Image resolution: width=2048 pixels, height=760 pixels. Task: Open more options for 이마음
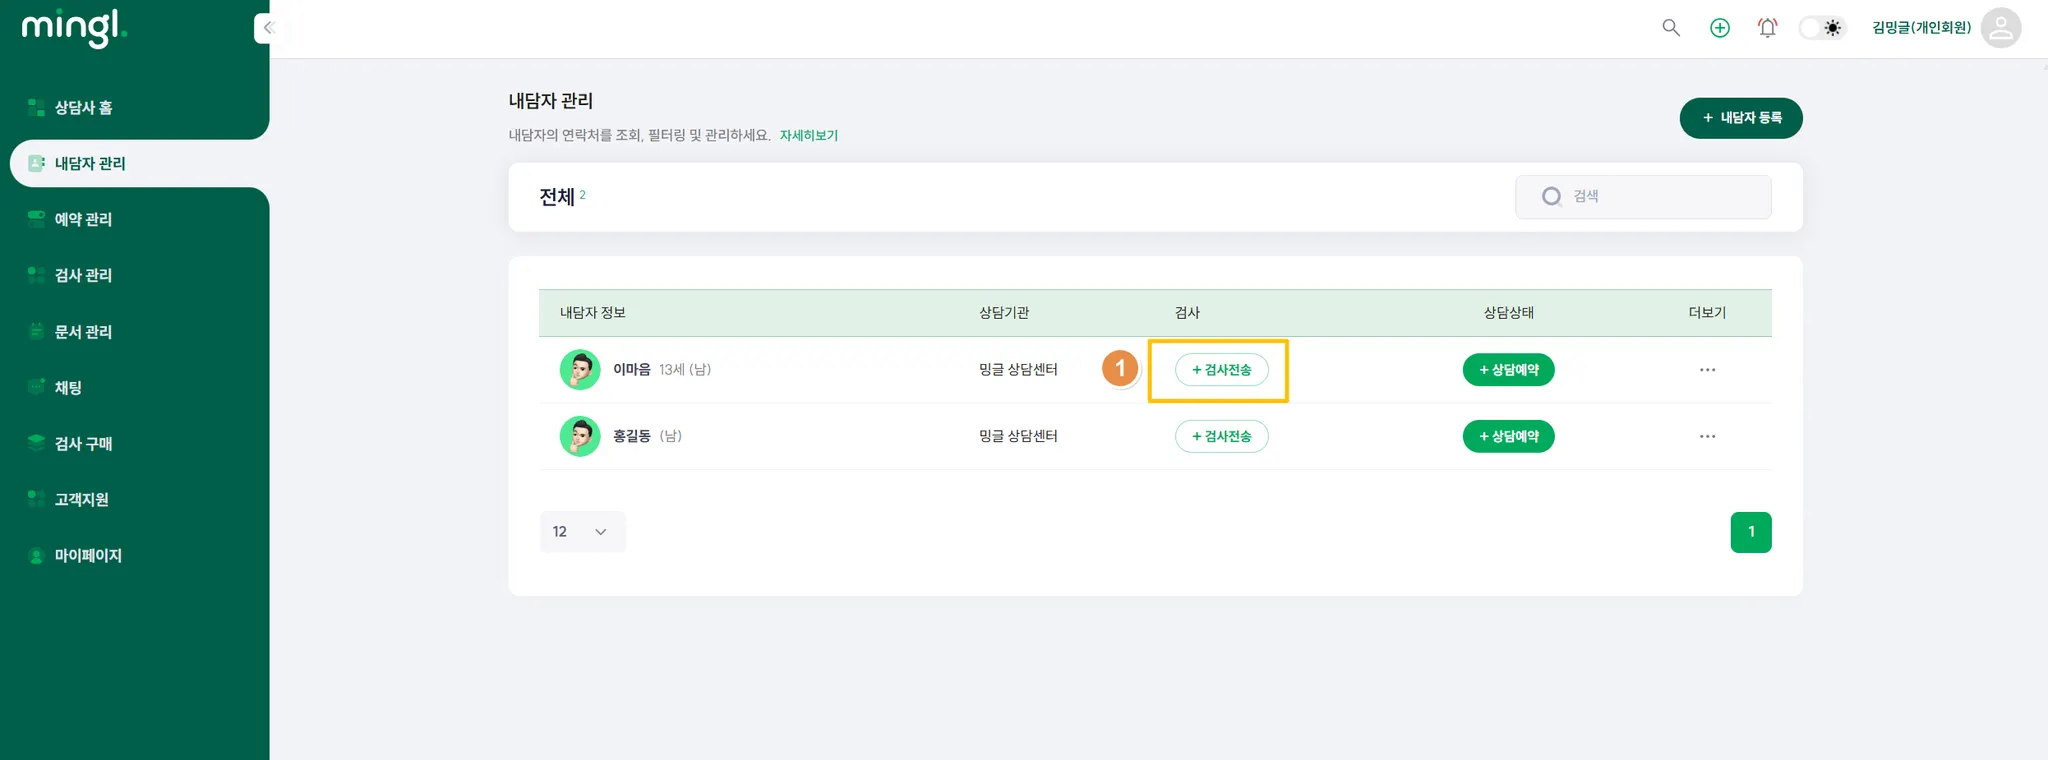(1707, 370)
